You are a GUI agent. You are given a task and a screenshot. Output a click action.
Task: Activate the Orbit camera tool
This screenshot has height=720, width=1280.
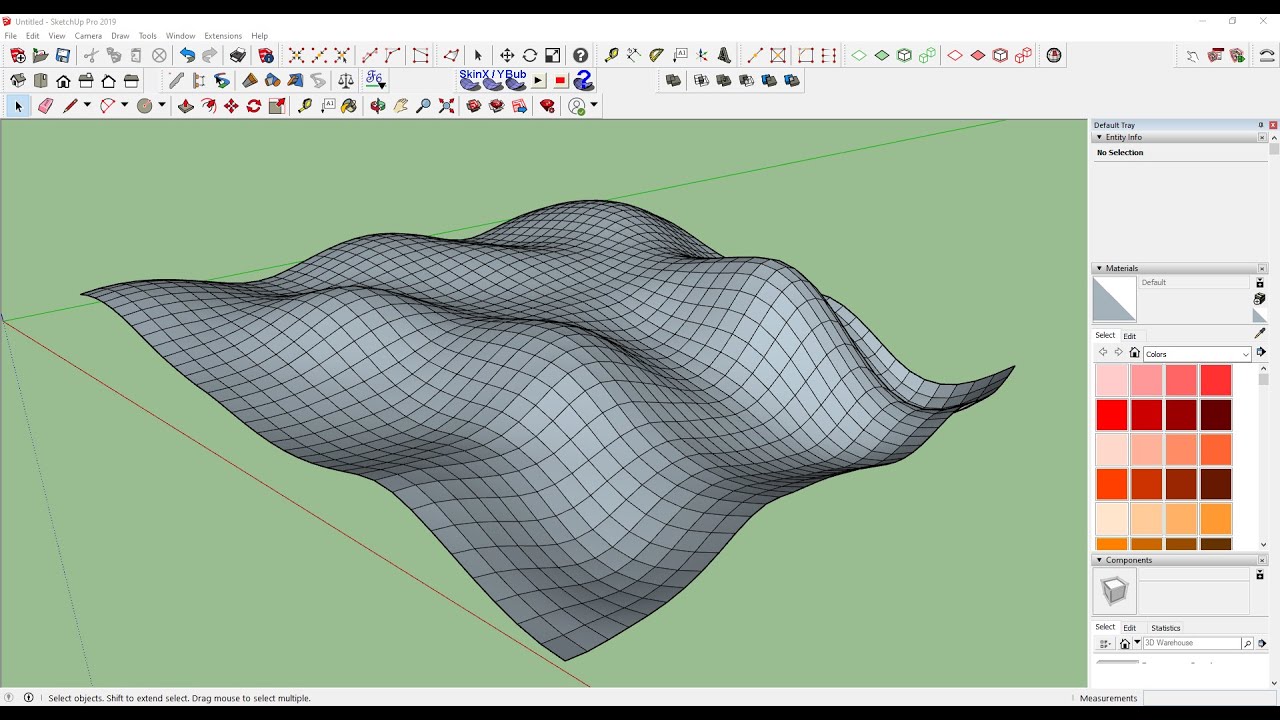[377, 106]
